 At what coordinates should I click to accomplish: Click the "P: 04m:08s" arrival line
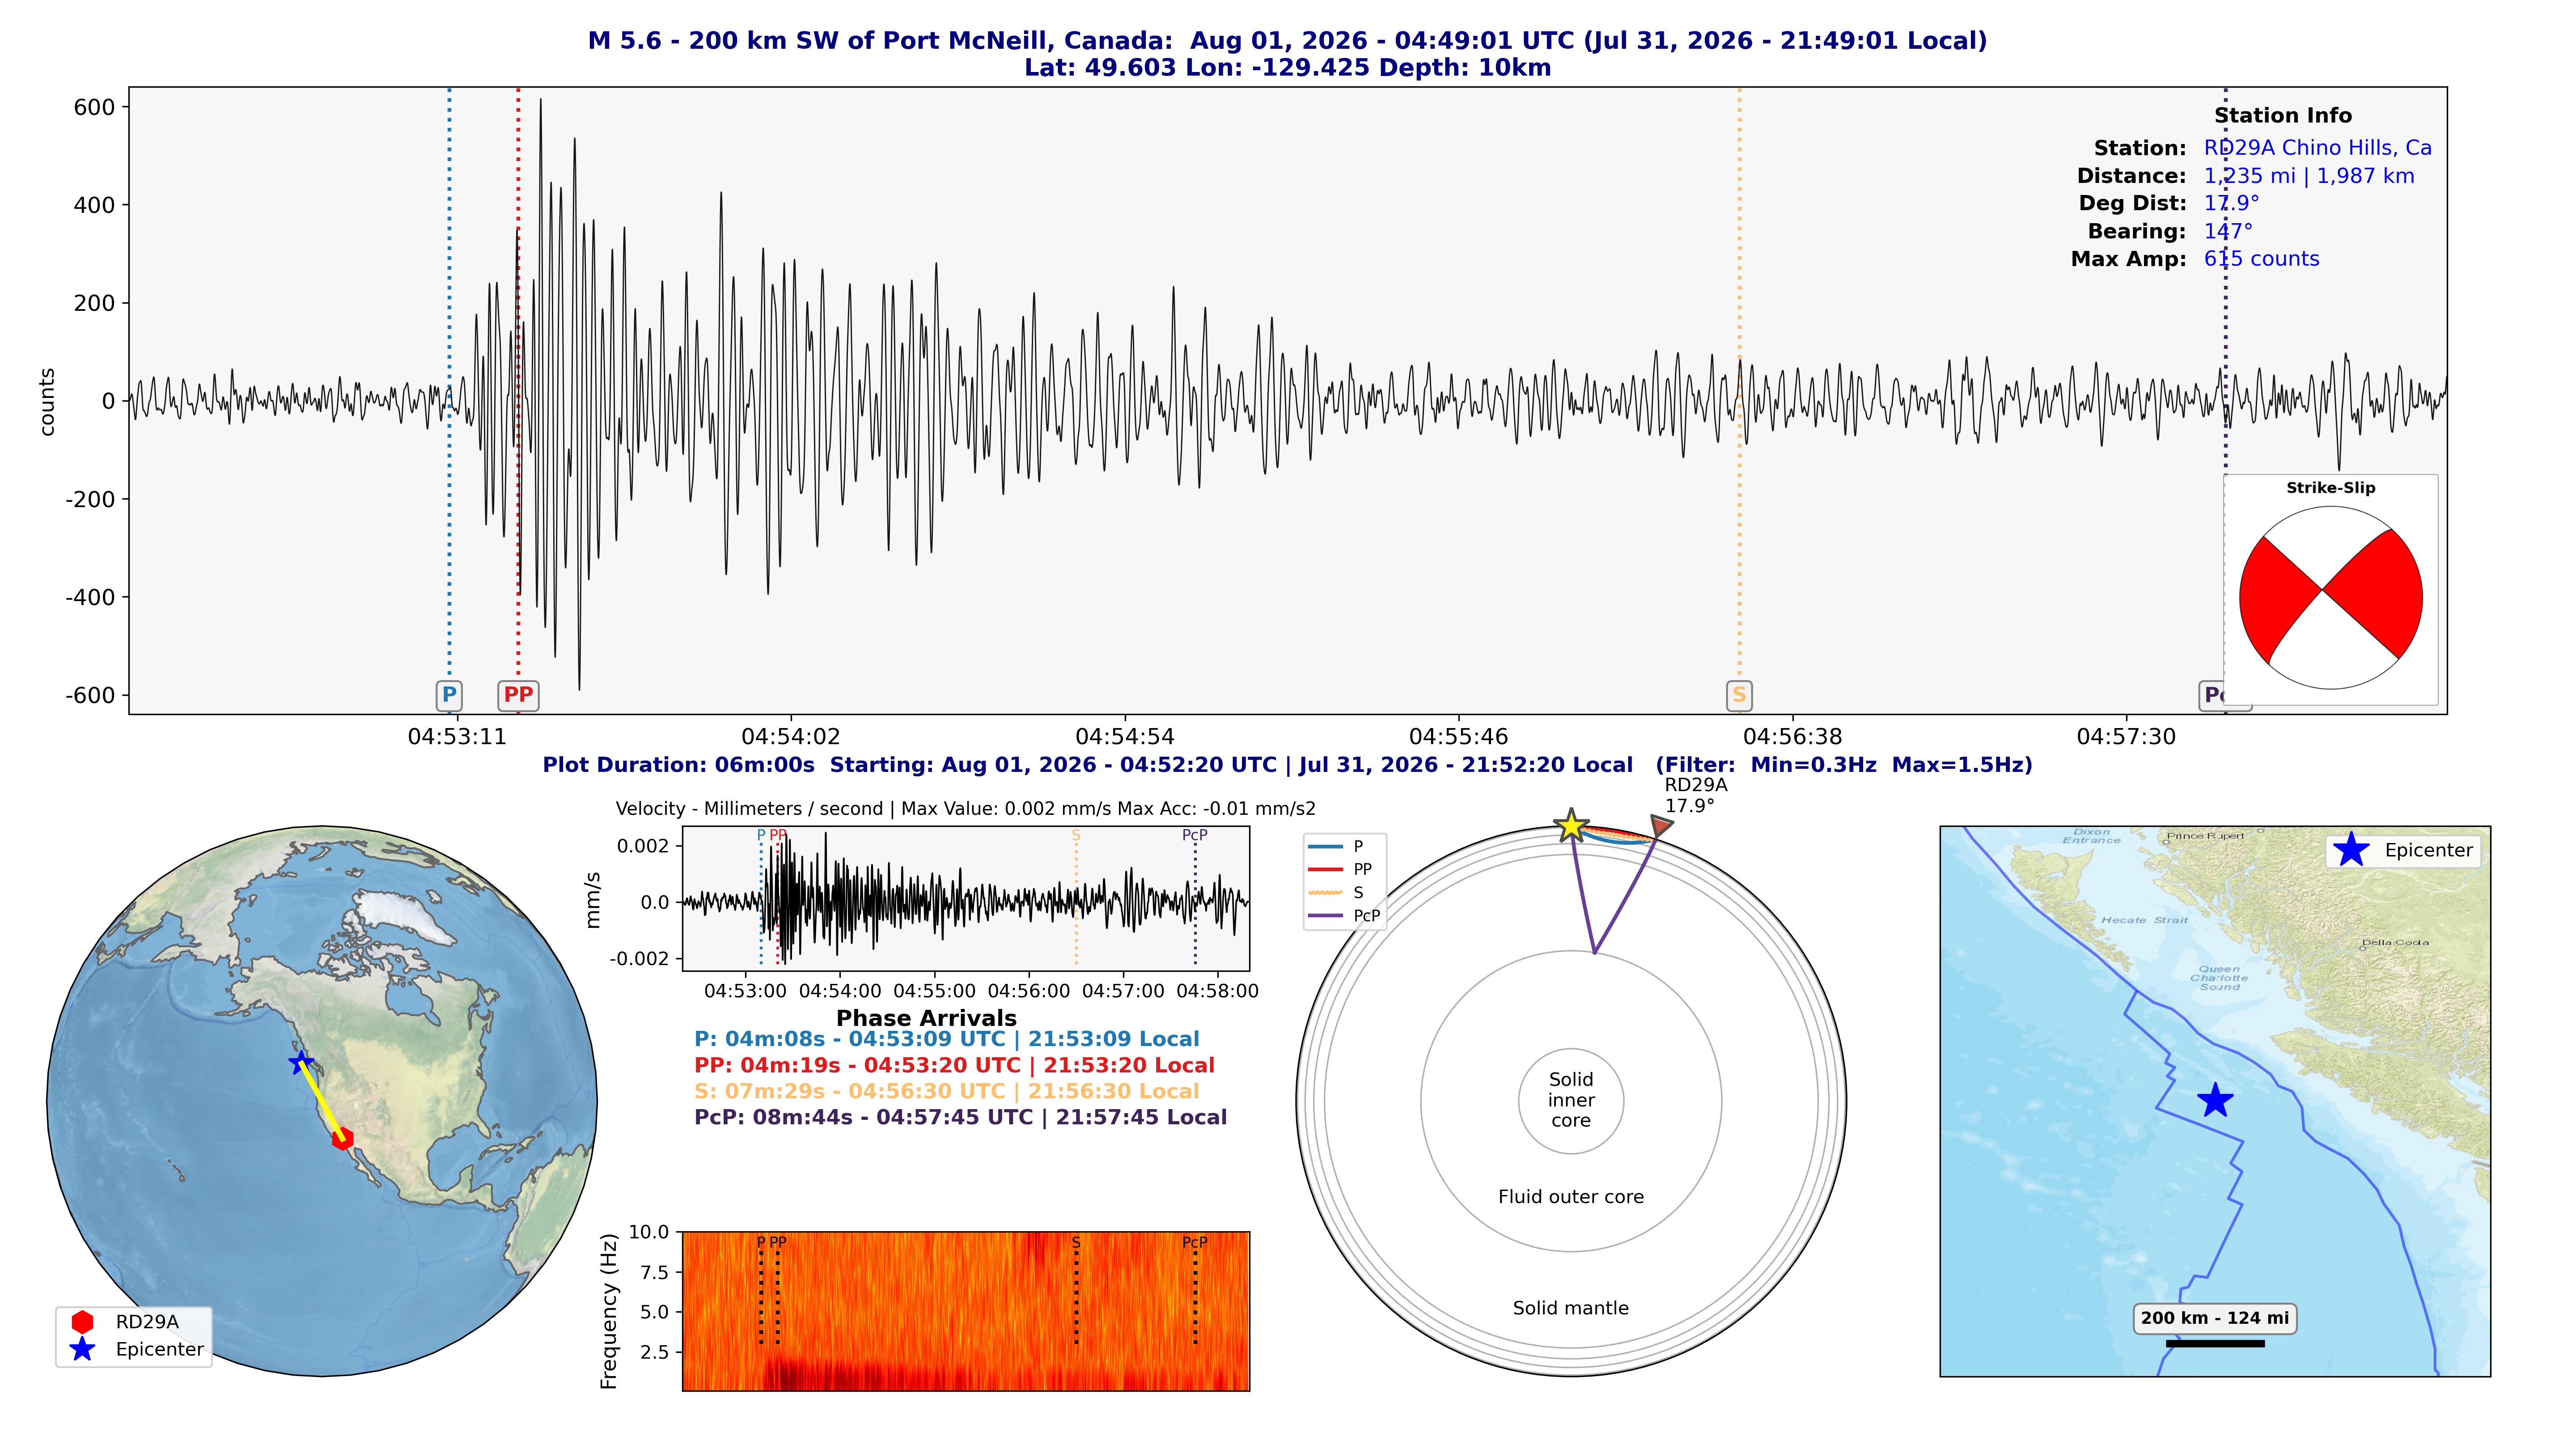[x=947, y=1040]
